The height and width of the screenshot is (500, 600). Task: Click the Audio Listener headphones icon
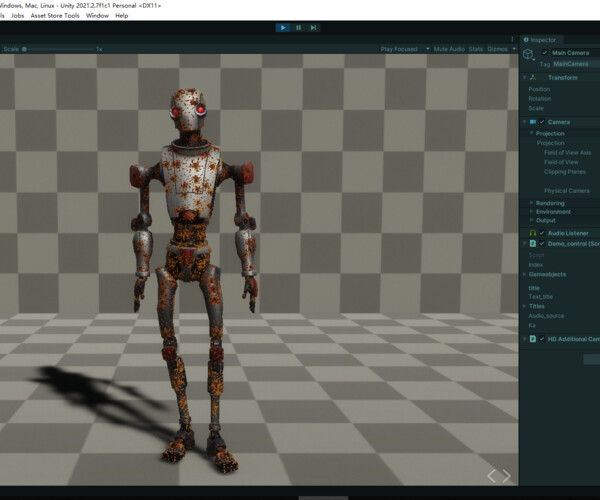(x=533, y=232)
